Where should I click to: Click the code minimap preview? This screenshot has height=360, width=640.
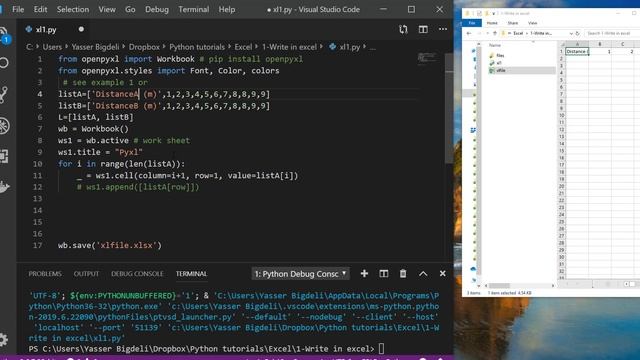coord(427,58)
